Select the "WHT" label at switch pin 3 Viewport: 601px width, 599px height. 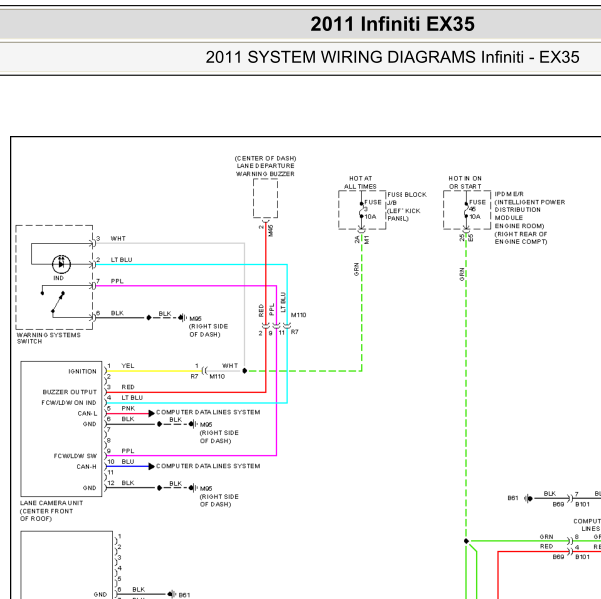118,238
